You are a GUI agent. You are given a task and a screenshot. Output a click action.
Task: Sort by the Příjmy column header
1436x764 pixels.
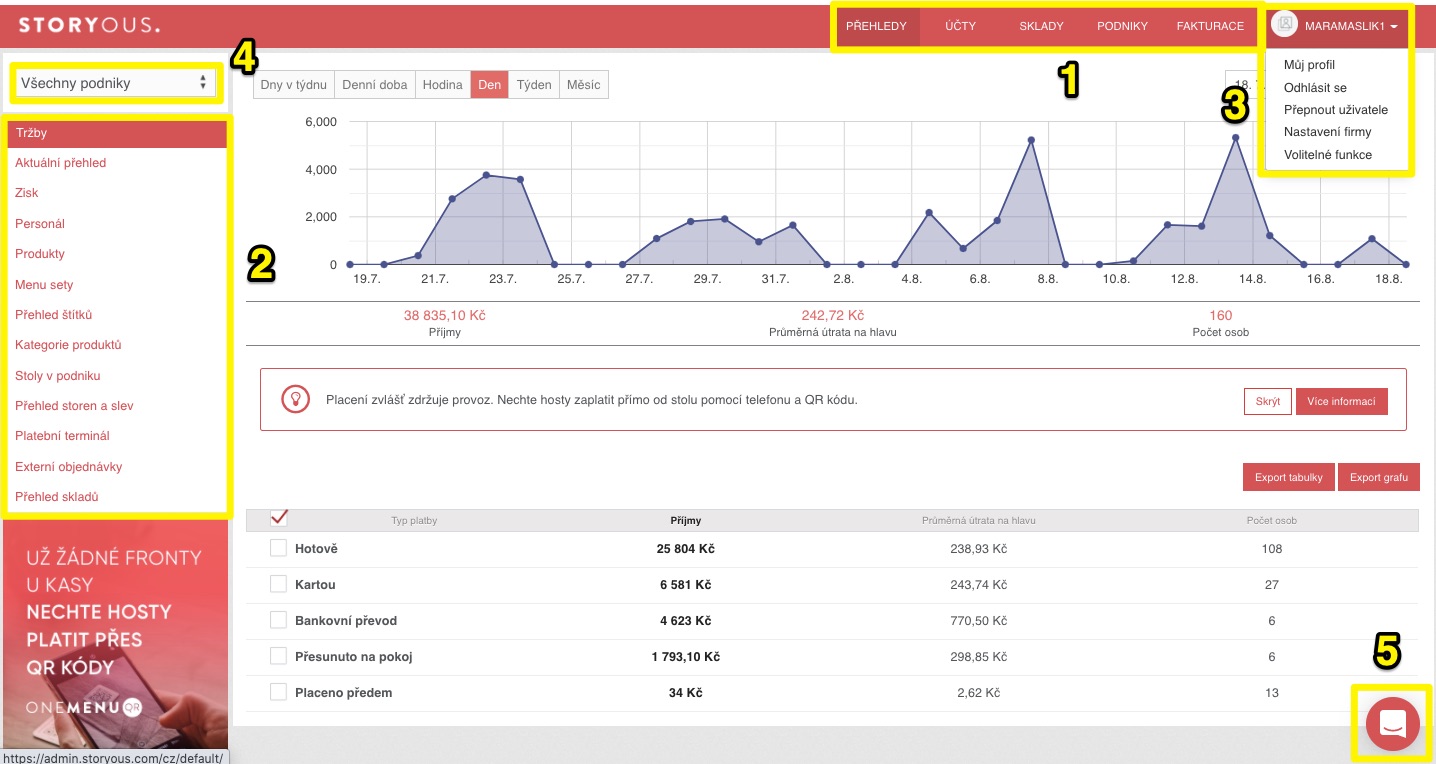coord(686,520)
